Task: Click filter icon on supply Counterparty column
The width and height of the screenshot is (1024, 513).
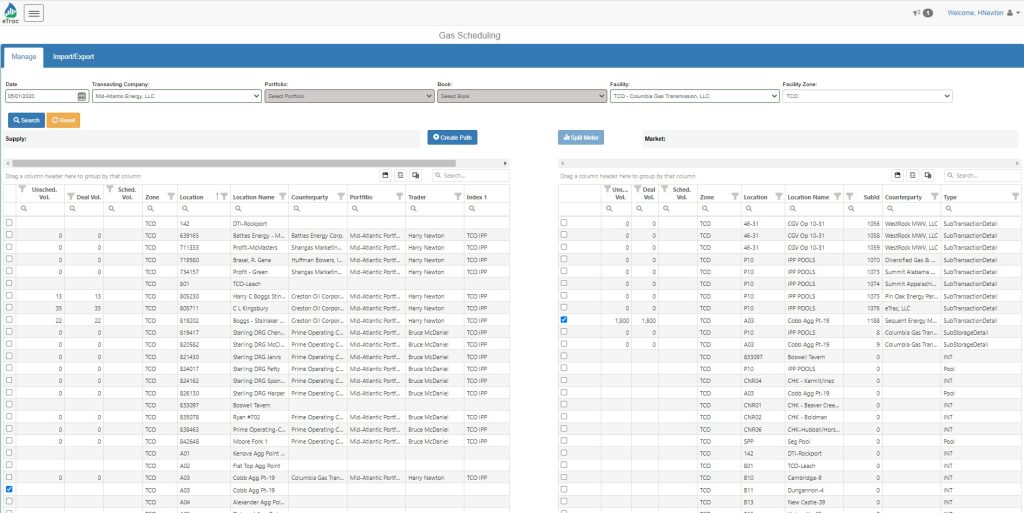Action: 341,196
